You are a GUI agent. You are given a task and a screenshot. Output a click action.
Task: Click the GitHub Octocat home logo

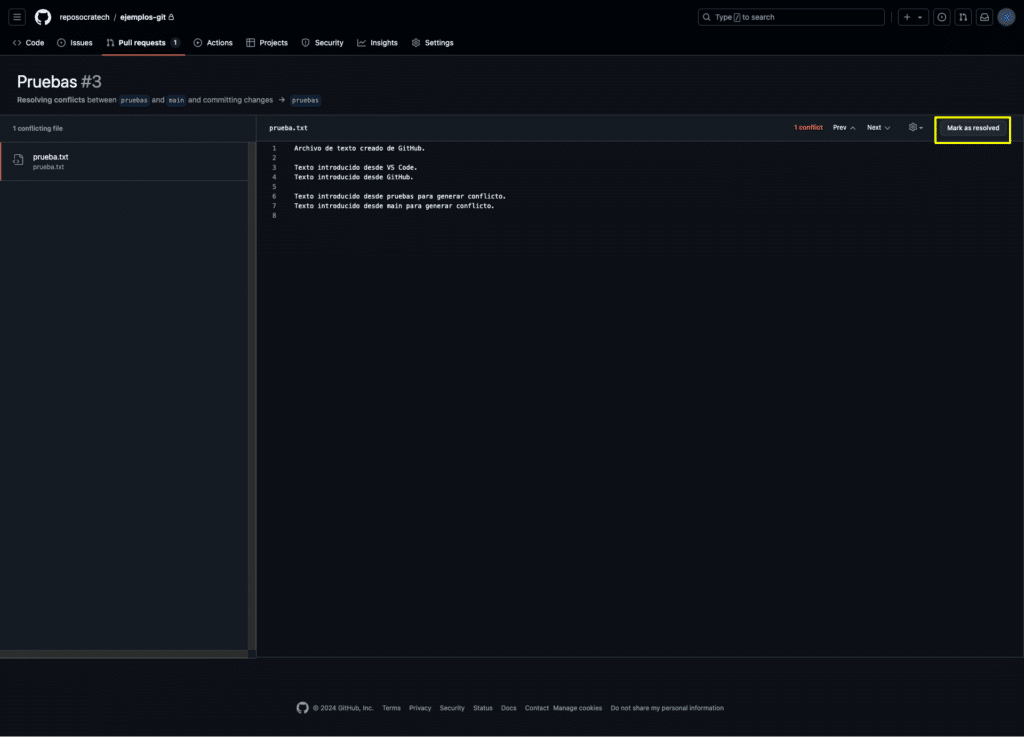pos(43,17)
